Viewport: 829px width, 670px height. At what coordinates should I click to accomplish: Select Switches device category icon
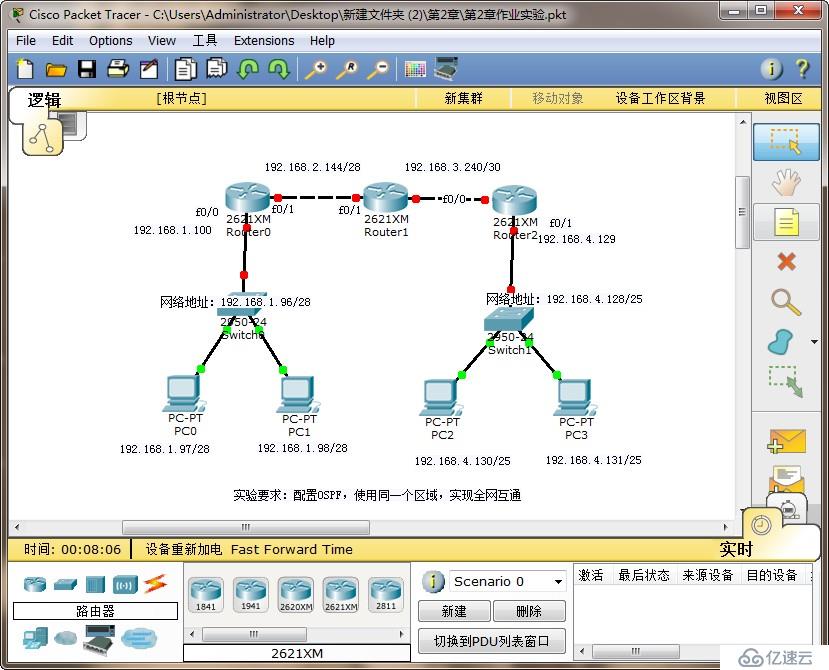pos(66,584)
